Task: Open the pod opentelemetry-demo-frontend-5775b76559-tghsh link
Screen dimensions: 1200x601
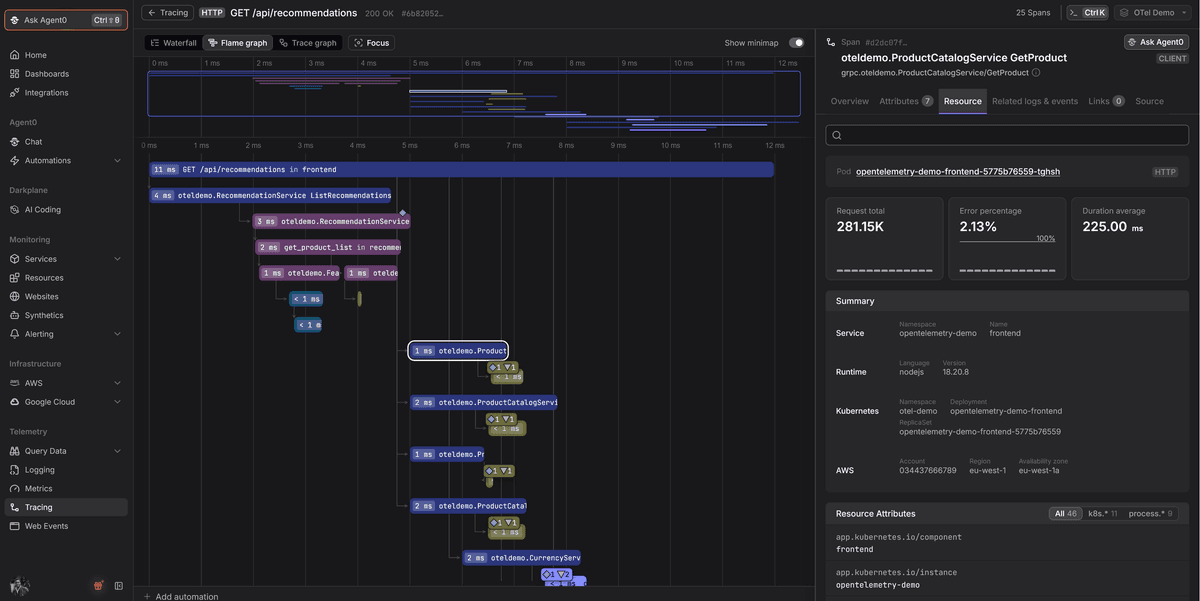Action: click(958, 172)
